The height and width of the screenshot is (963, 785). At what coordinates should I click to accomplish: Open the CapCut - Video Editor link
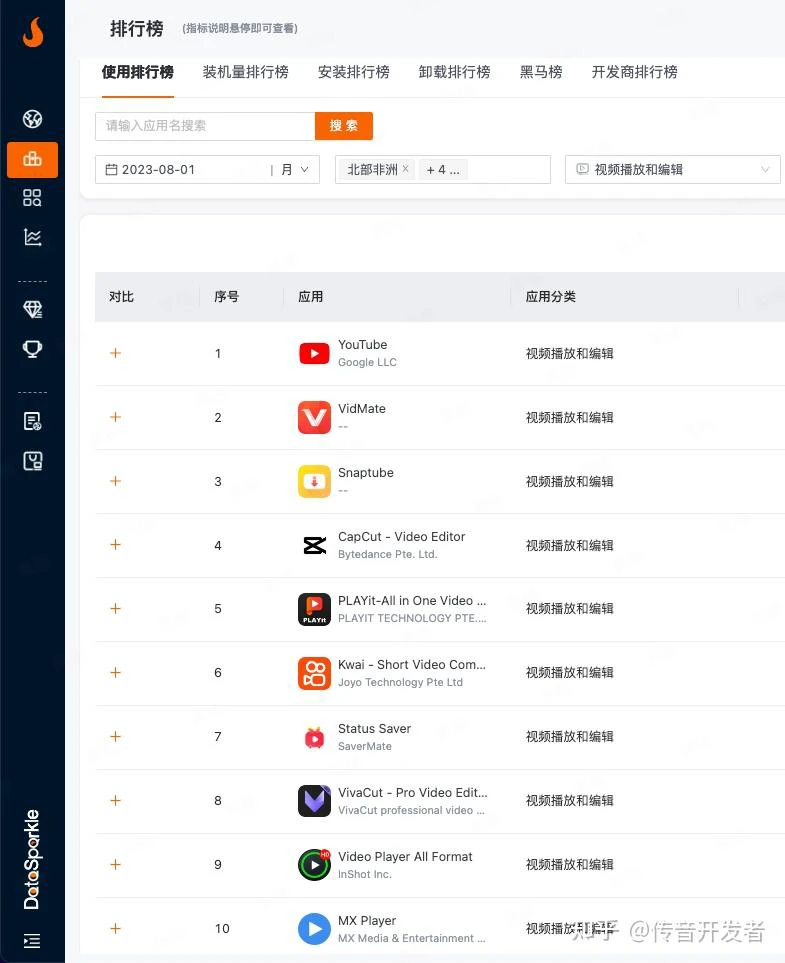point(402,536)
